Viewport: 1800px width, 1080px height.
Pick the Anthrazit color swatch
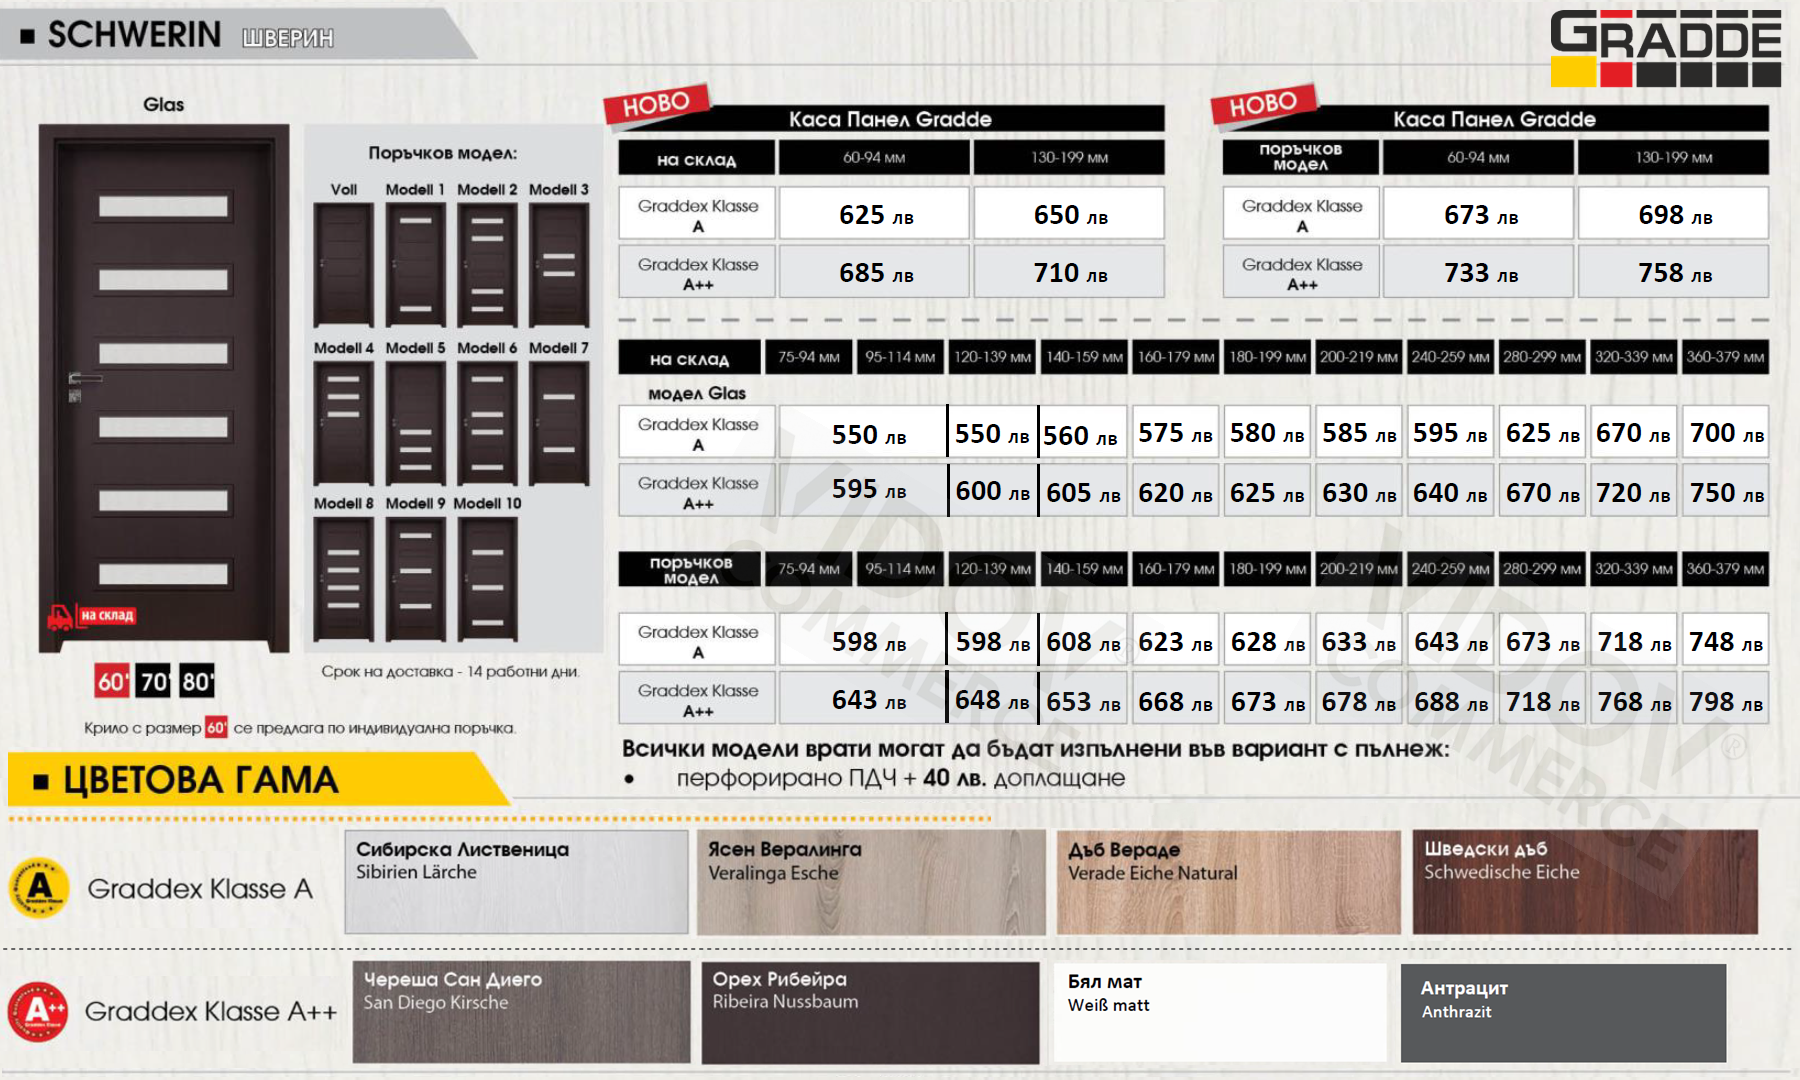(x=1563, y=1012)
